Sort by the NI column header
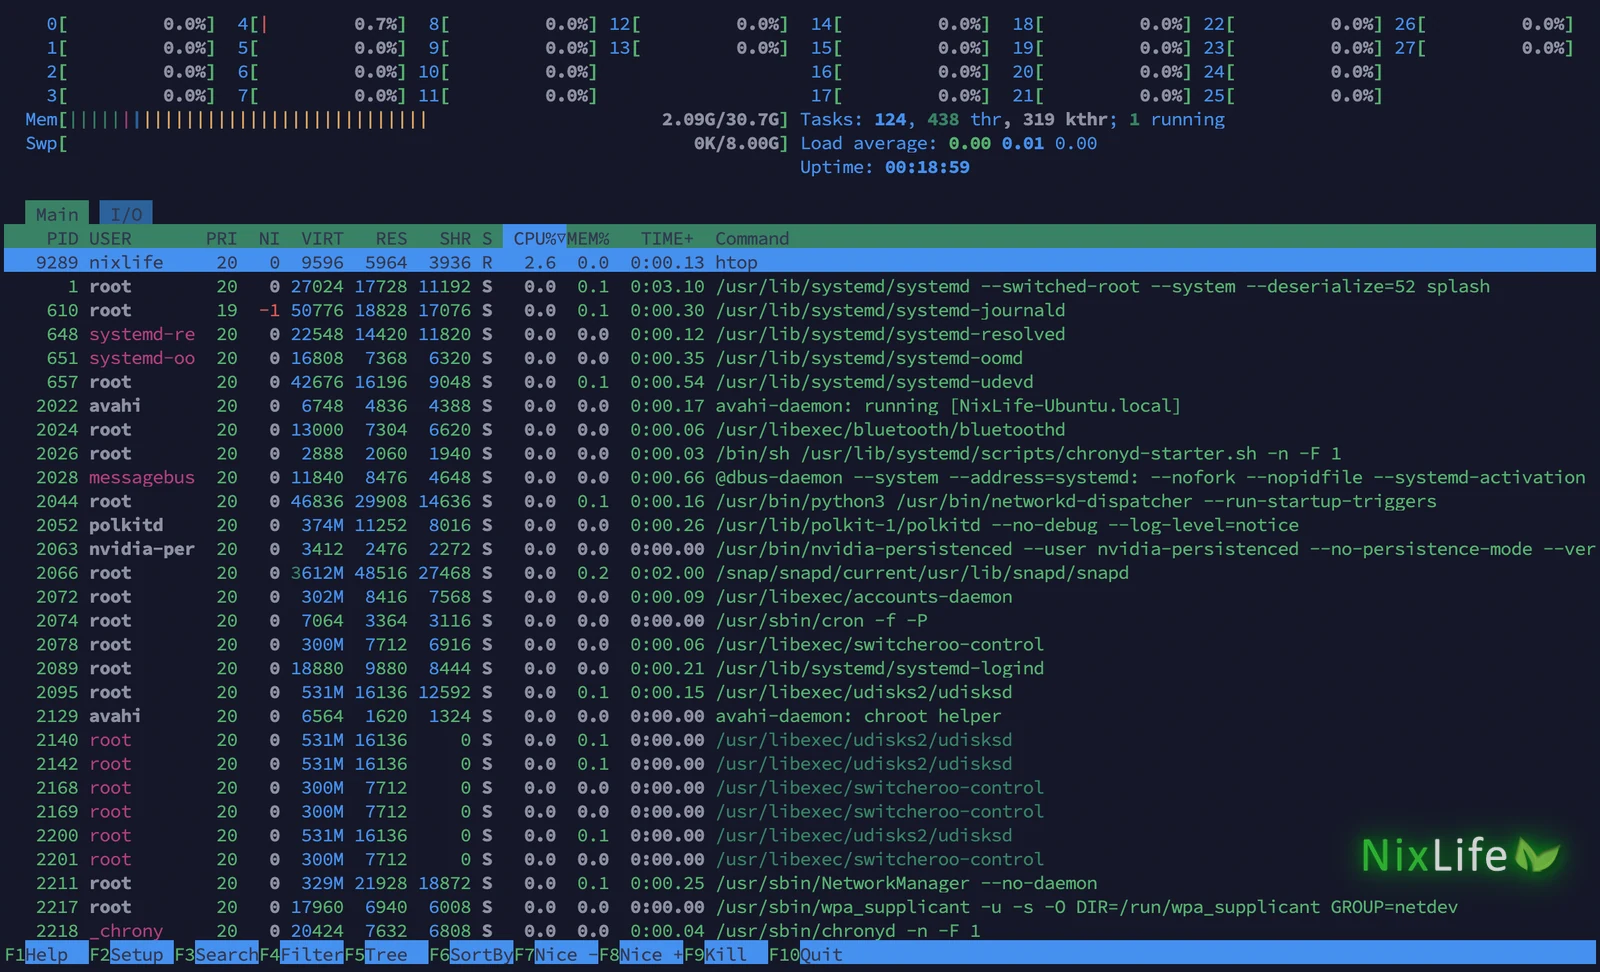The height and width of the screenshot is (972, 1600). pyautogui.click(x=269, y=238)
